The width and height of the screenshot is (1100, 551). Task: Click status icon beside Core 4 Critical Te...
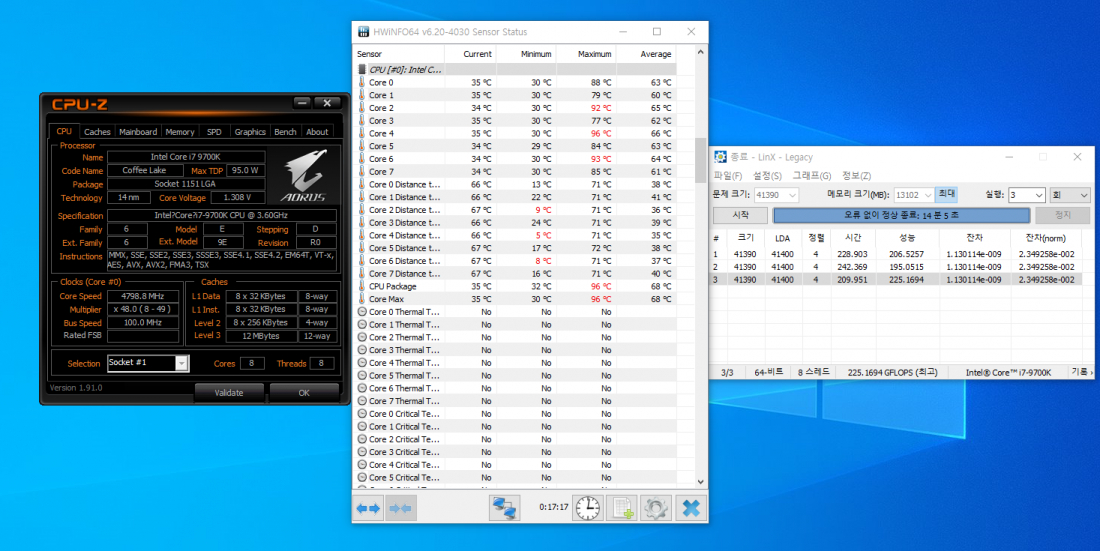click(362, 465)
